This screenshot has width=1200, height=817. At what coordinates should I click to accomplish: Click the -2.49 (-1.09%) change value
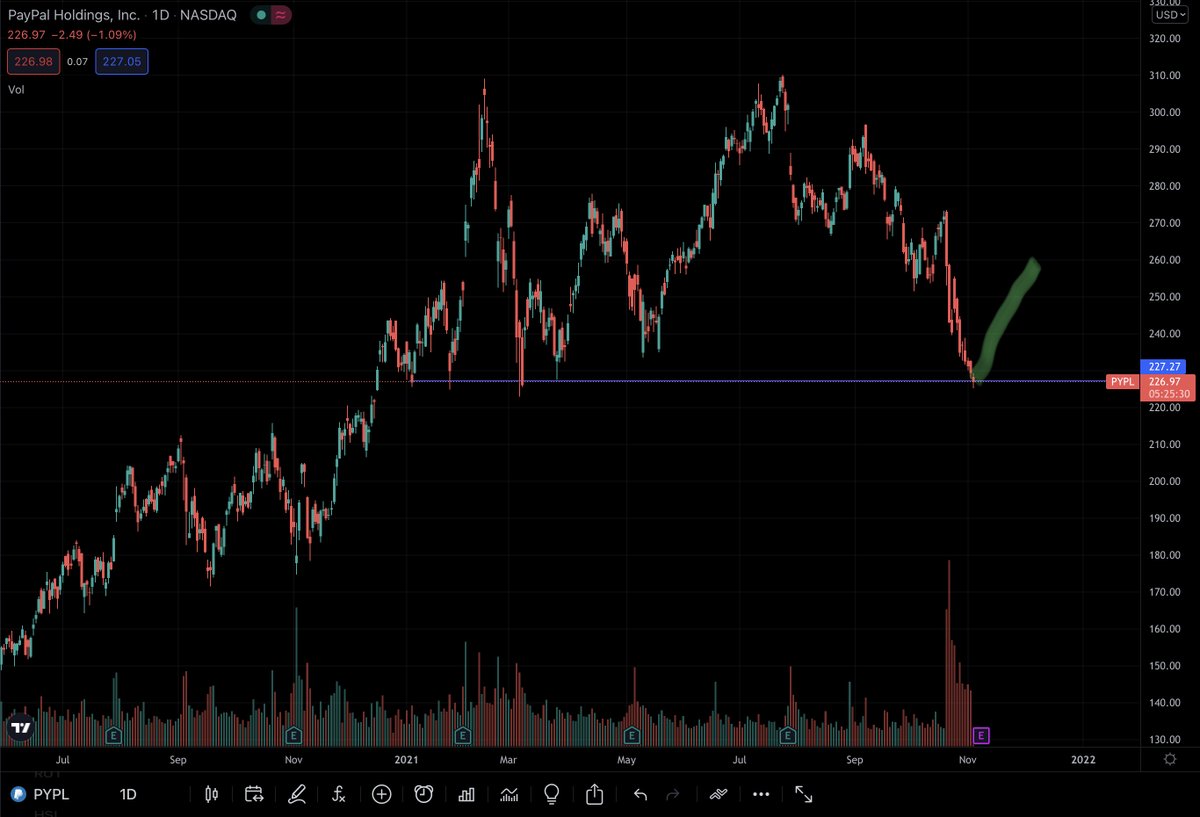(x=96, y=36)
